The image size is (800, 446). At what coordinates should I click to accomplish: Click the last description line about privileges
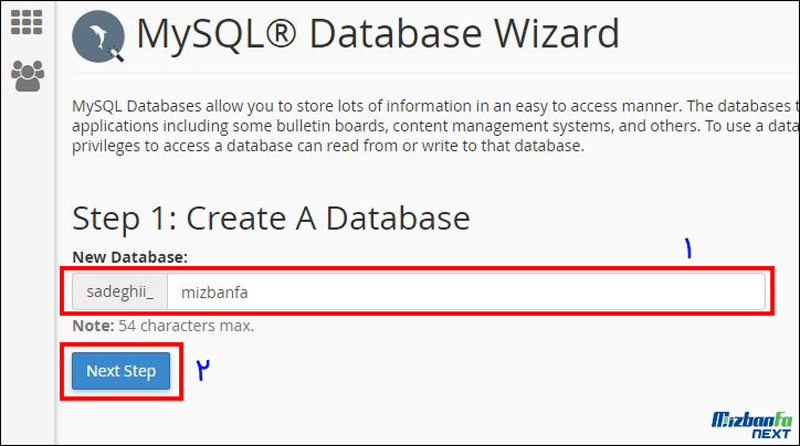[328, 146]
